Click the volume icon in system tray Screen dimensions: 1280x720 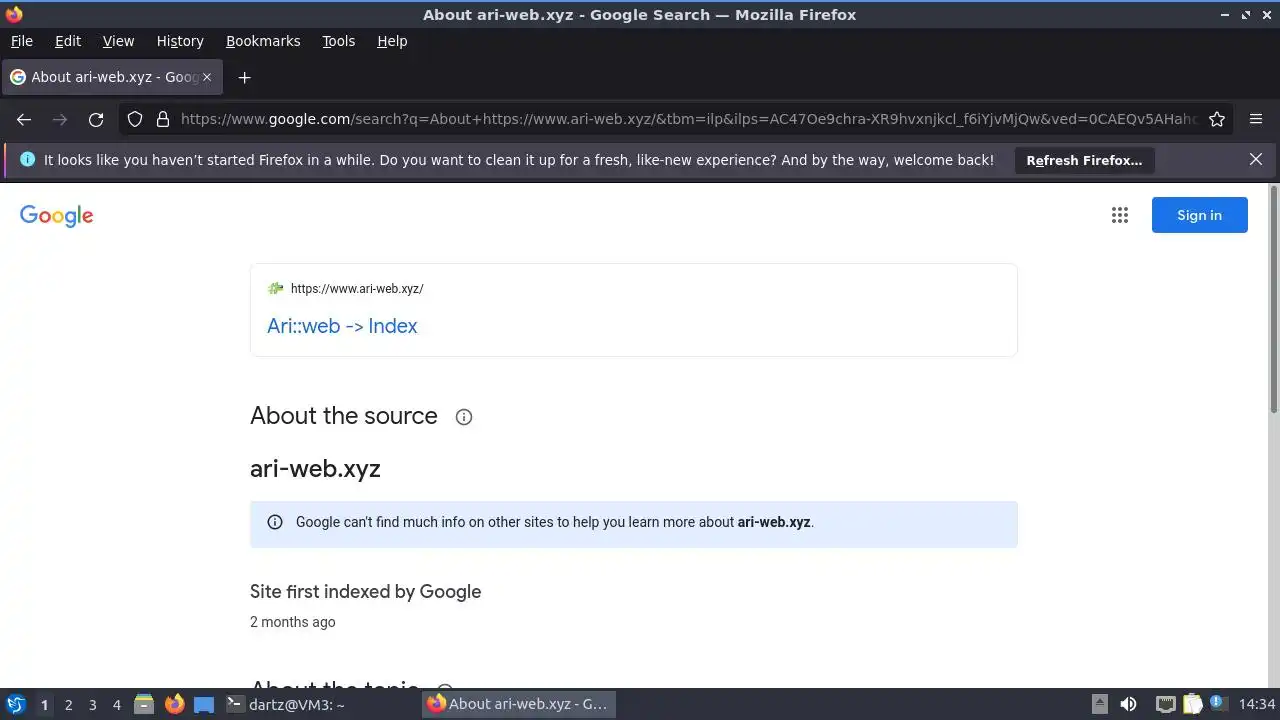1129,704
